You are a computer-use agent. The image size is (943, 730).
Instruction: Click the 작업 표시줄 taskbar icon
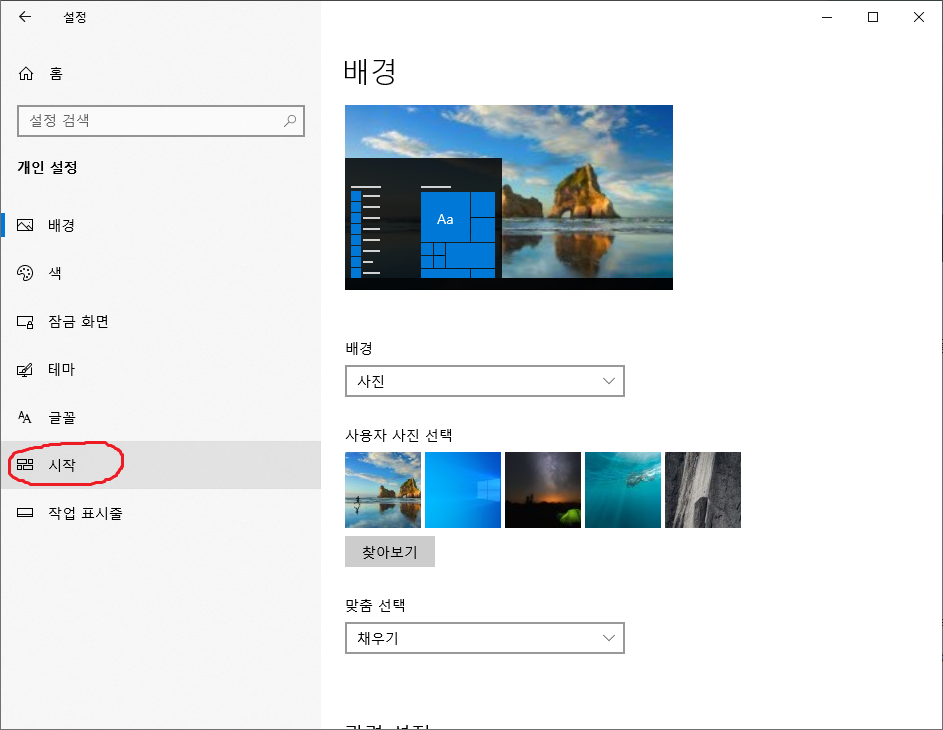(x=26, y=513)
